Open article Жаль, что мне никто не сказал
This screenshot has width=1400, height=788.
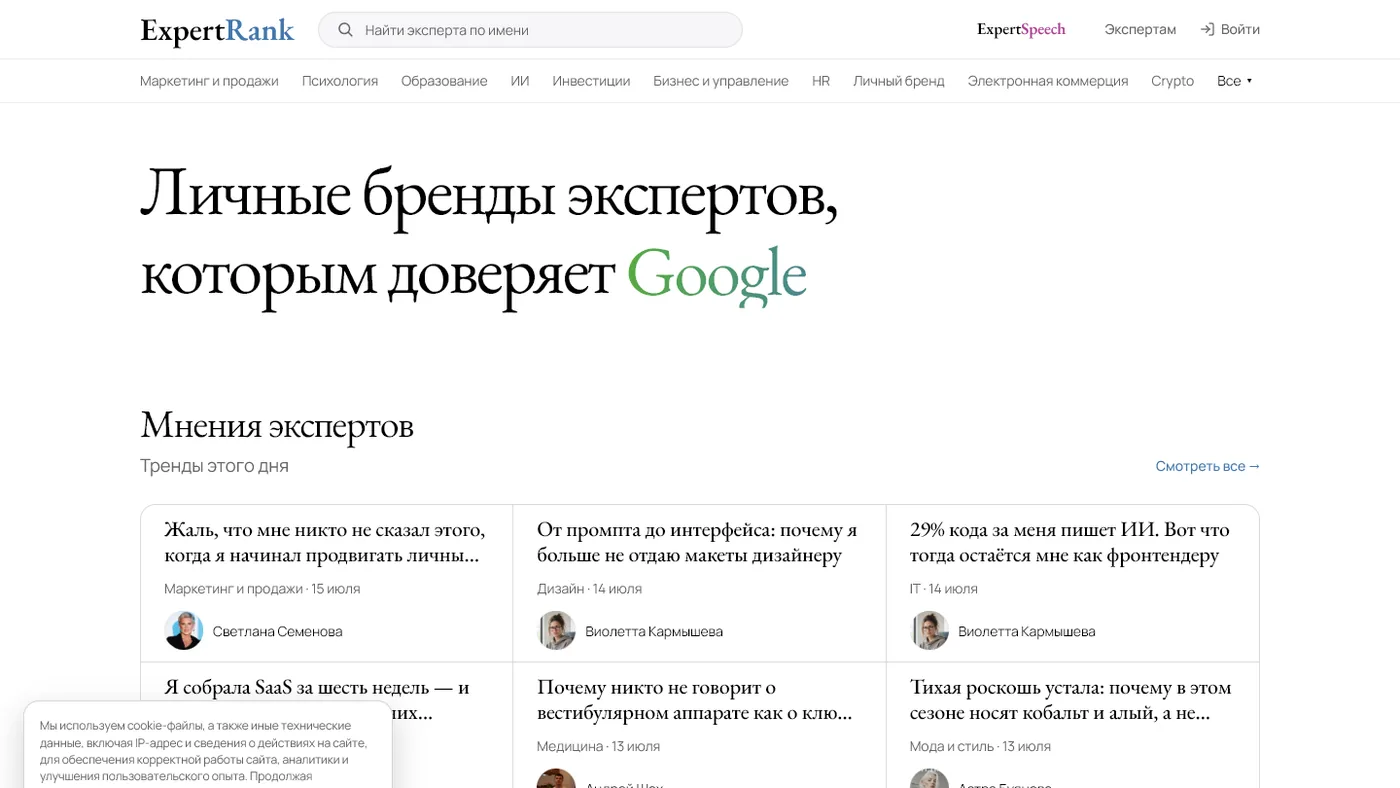[325, 542]
